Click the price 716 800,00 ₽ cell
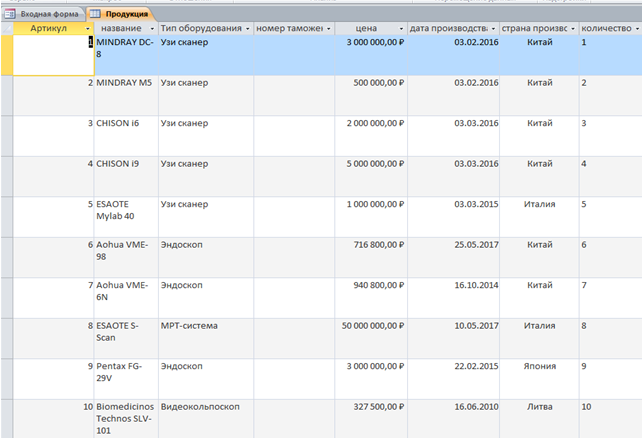 tap(371, 257)
